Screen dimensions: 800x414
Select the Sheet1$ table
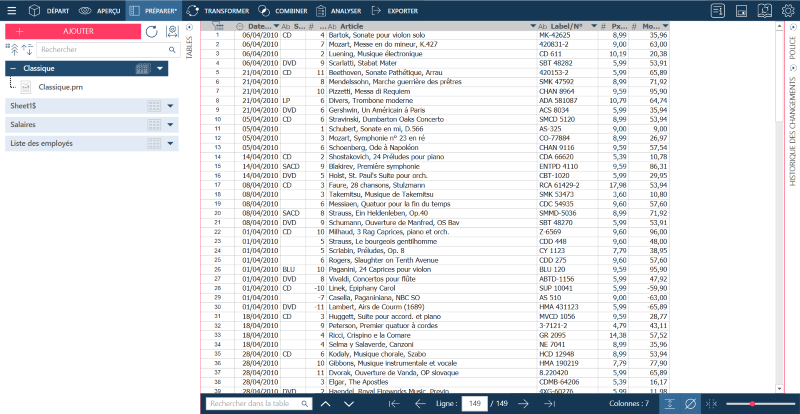[92, 106]
